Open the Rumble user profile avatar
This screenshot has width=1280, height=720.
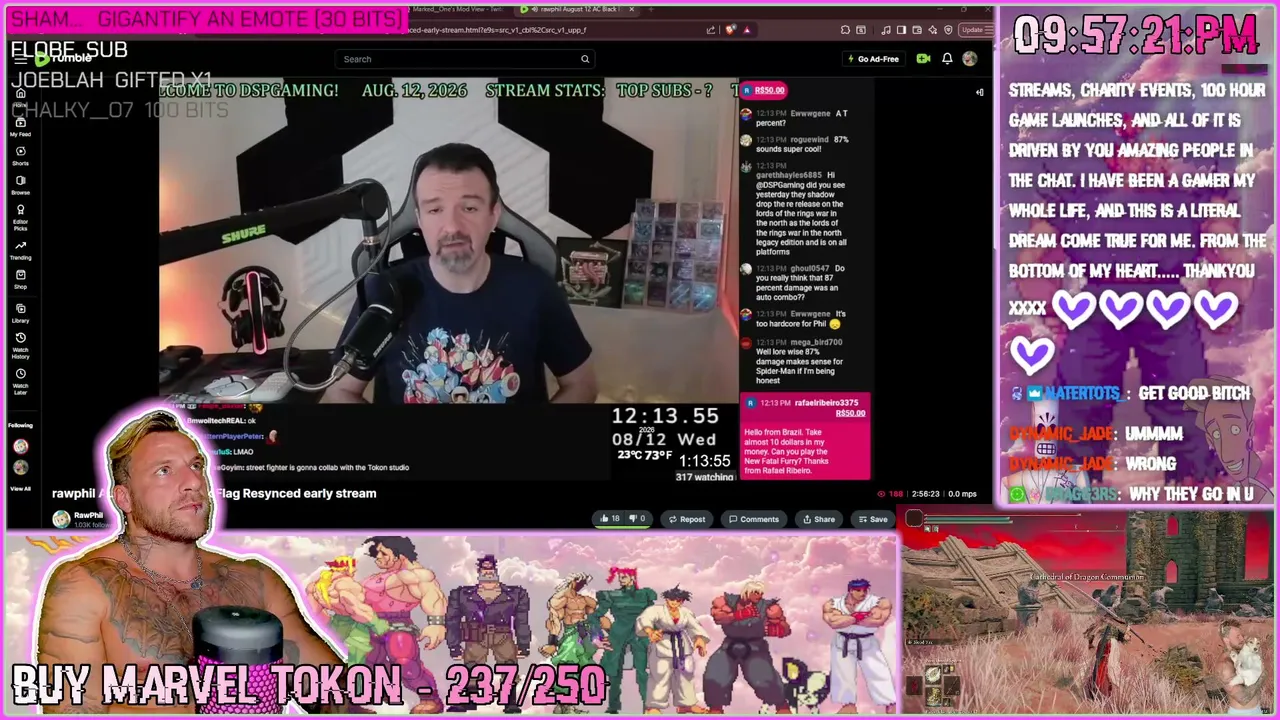click(x=969, y=59)
